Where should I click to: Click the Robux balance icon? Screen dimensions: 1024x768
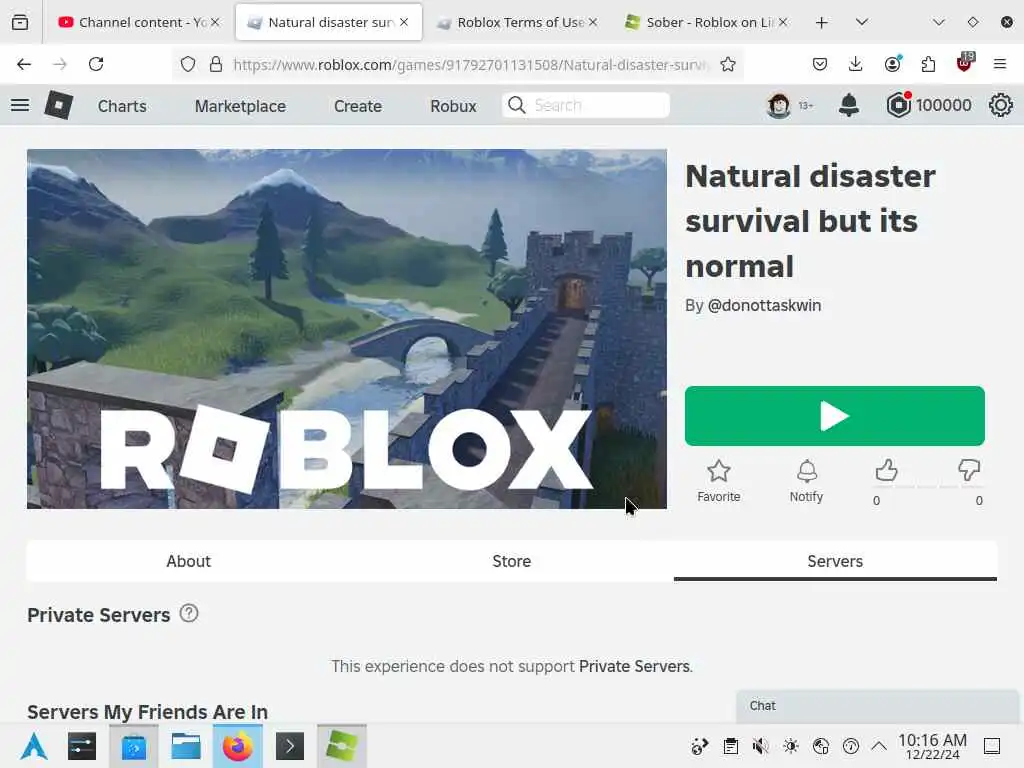(x=899, y=105)
